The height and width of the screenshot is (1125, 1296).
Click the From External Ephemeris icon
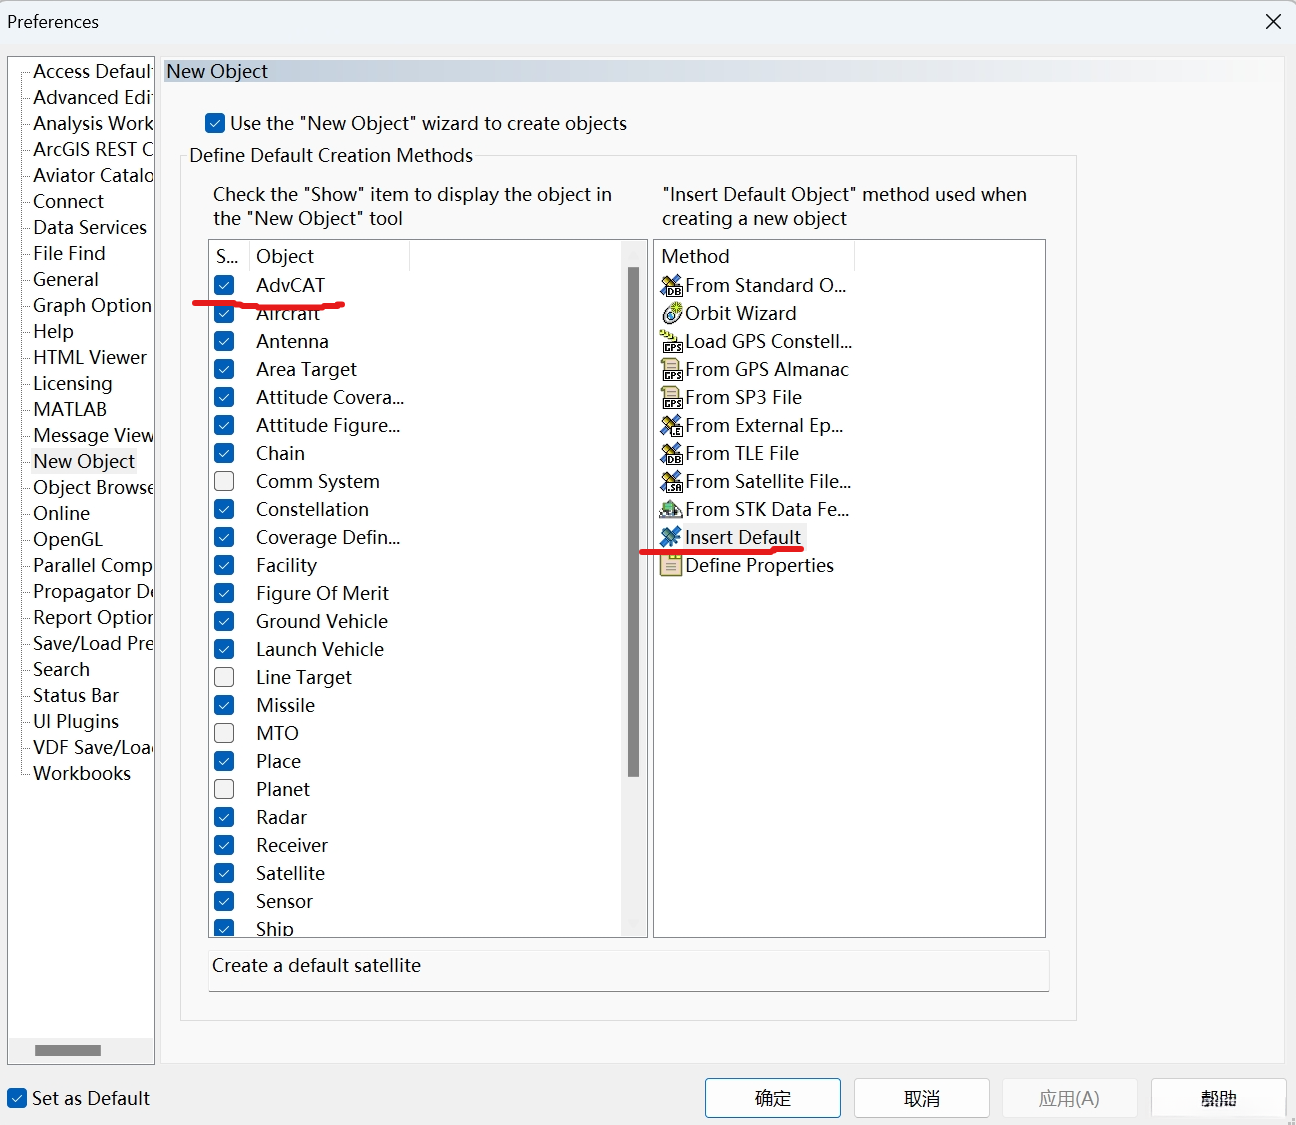[671, 426]
